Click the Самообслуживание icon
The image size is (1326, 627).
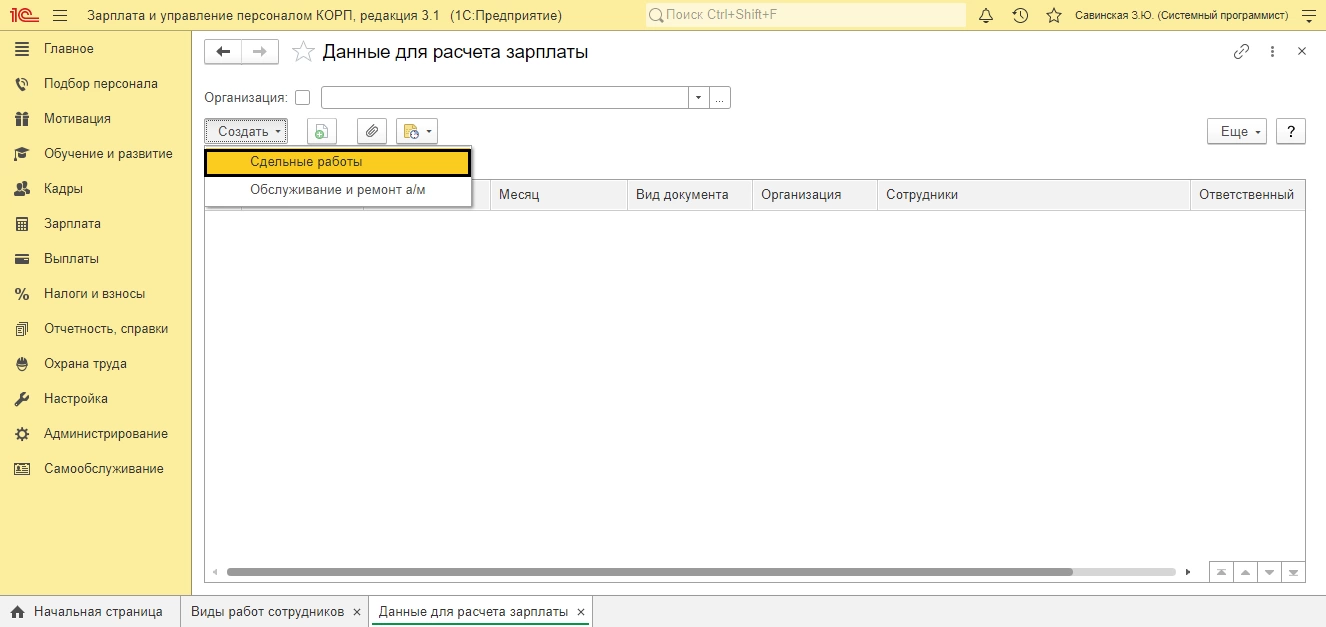pyautogui.click(x=22, y=469)
